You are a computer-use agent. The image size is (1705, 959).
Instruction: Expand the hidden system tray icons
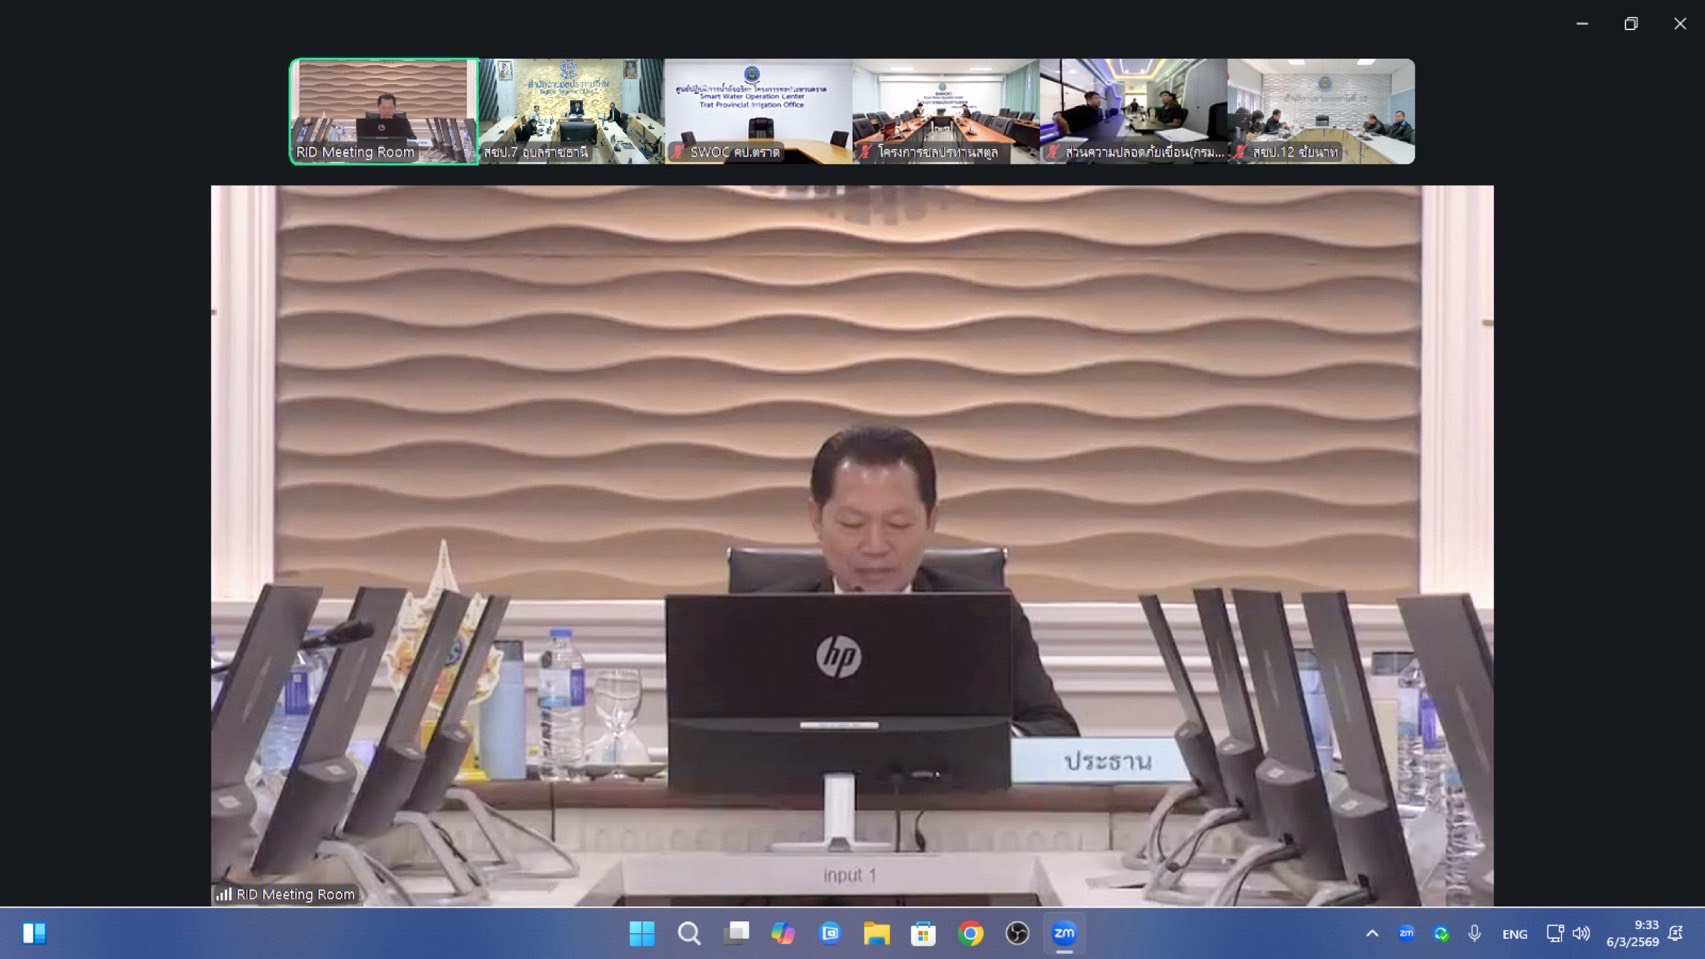tap(1372, 934)
